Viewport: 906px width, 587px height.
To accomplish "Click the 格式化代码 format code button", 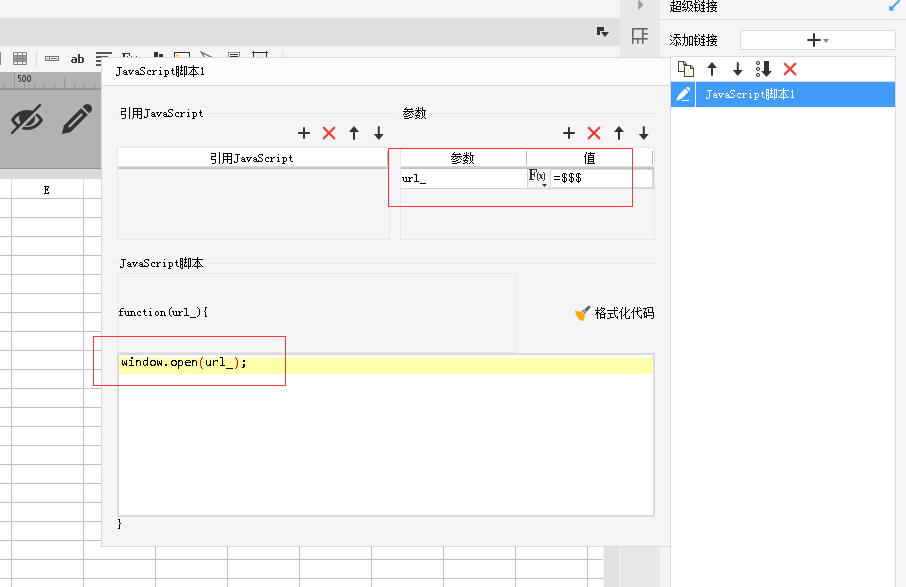I will 615,313.
